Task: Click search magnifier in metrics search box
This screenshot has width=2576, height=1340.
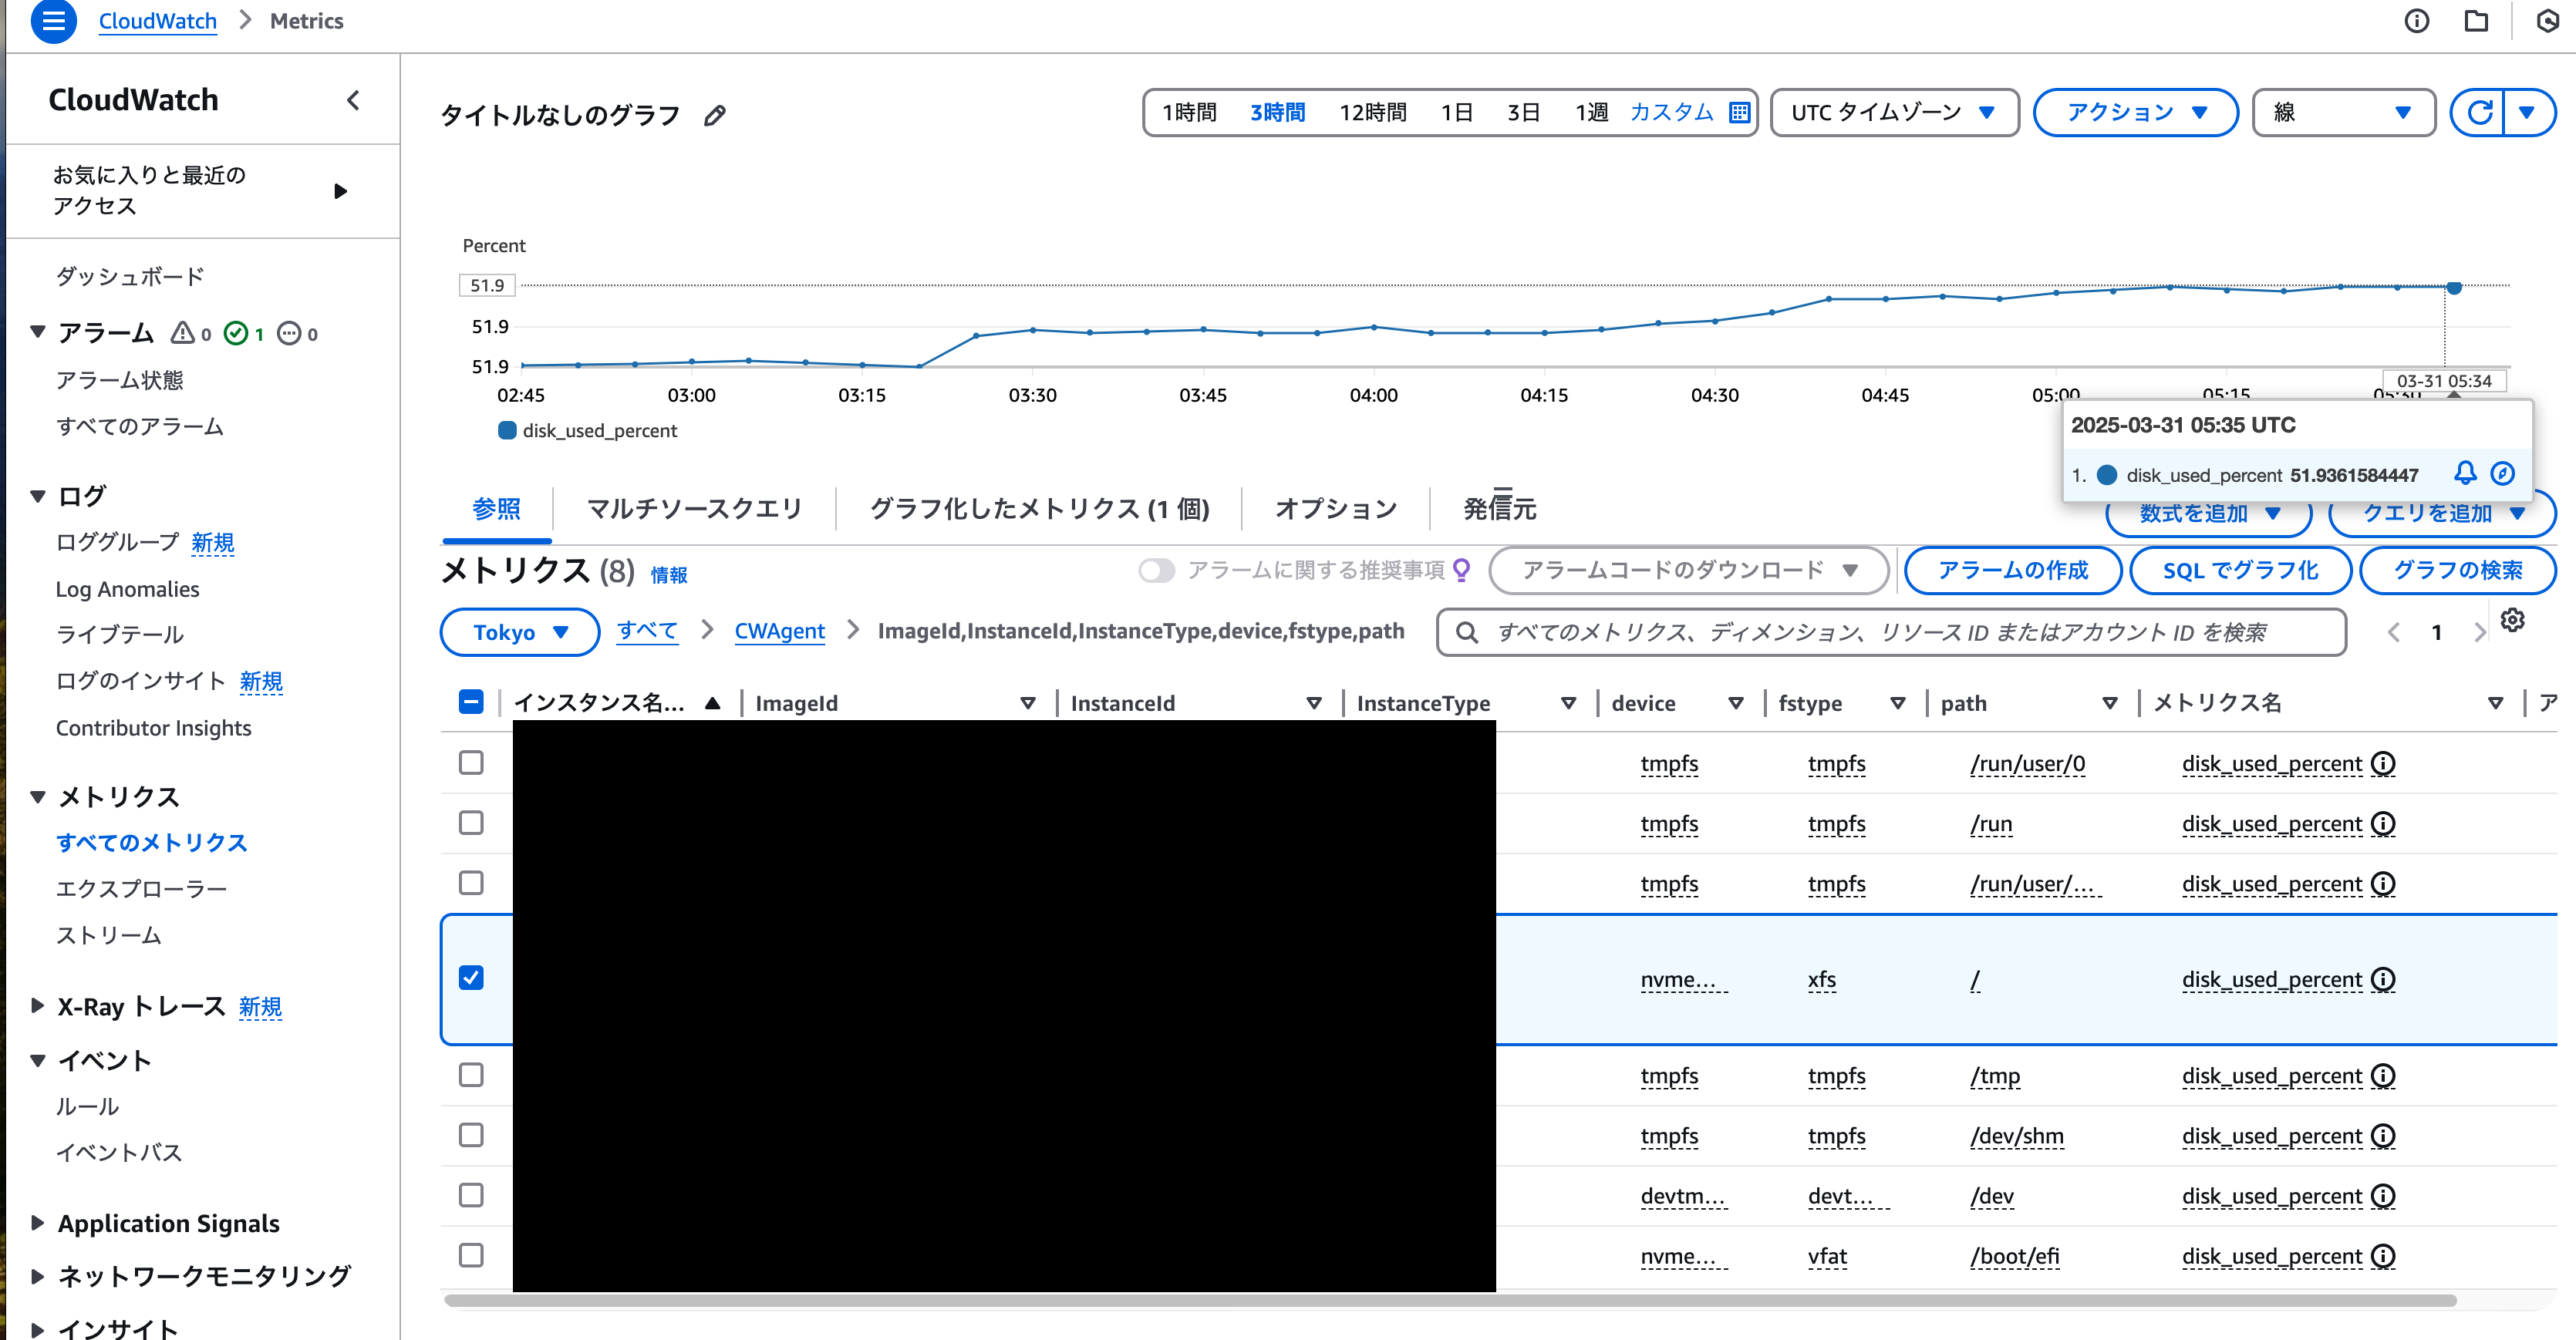Action: [x=1467, y=632]
